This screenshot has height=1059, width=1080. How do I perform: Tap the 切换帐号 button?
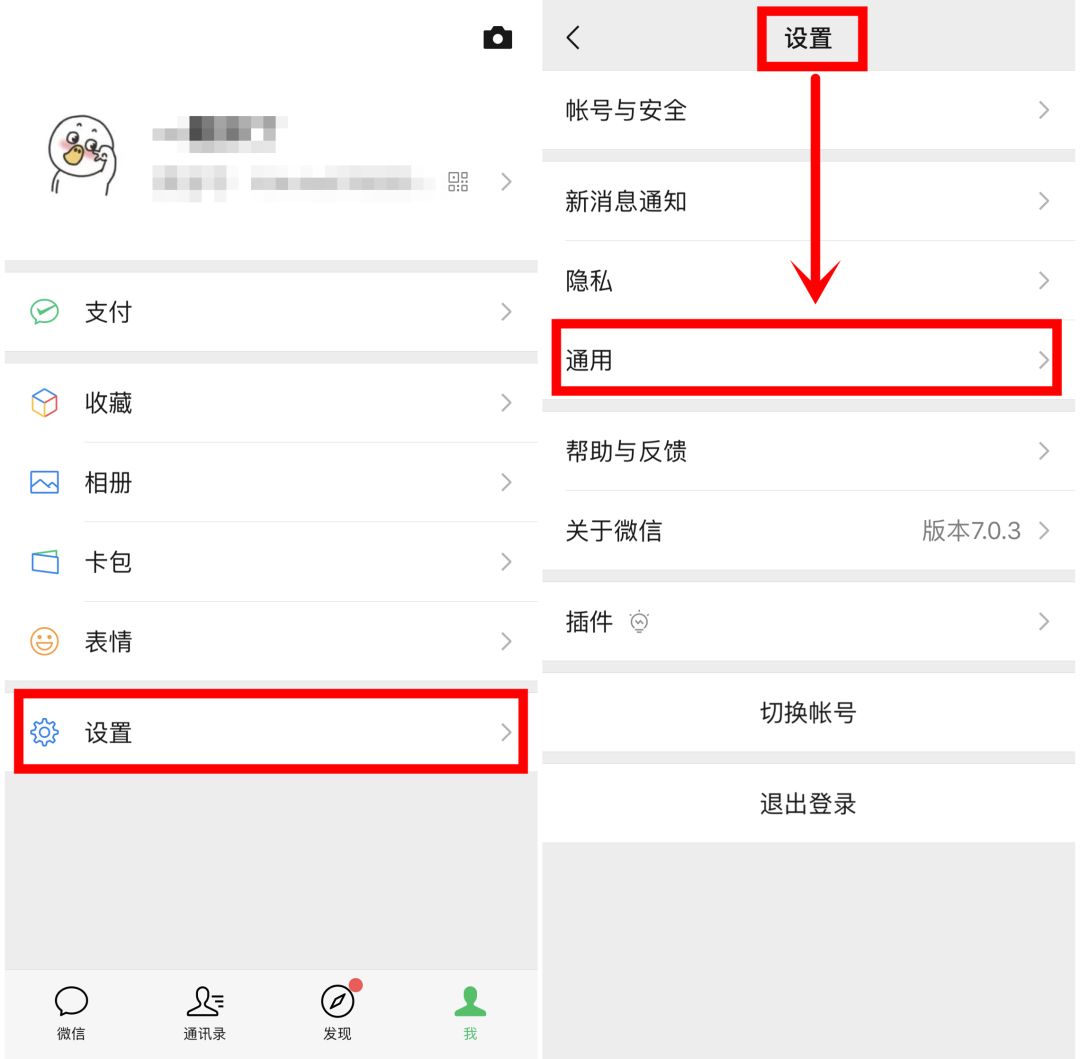click(x=809, y=713)
